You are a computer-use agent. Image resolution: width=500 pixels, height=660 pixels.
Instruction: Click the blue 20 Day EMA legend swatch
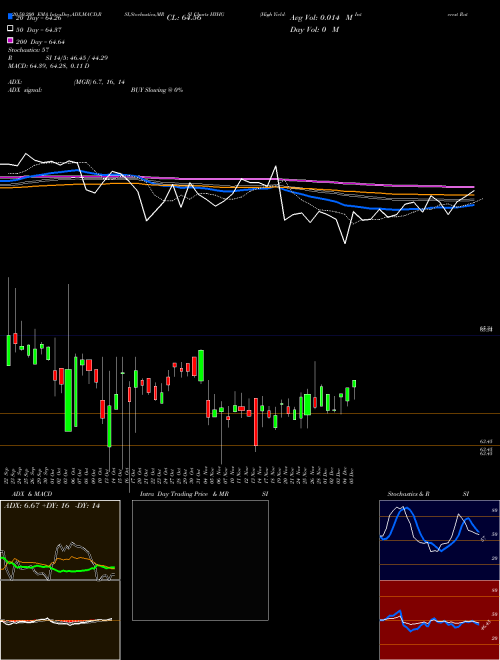click(11, 16)
